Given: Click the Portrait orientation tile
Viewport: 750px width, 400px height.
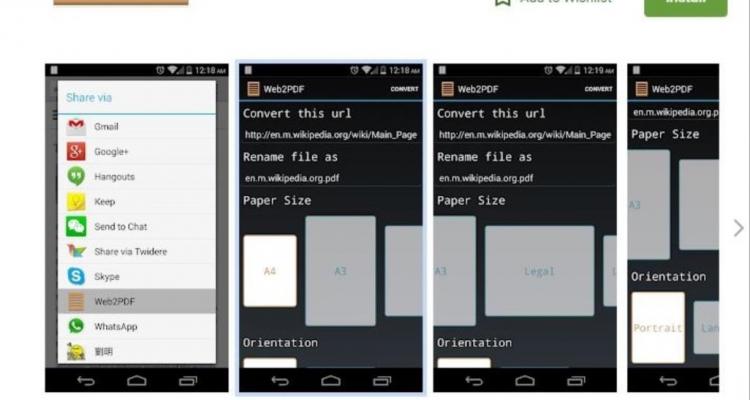Looking at the screenshot, I should (658, 328).
